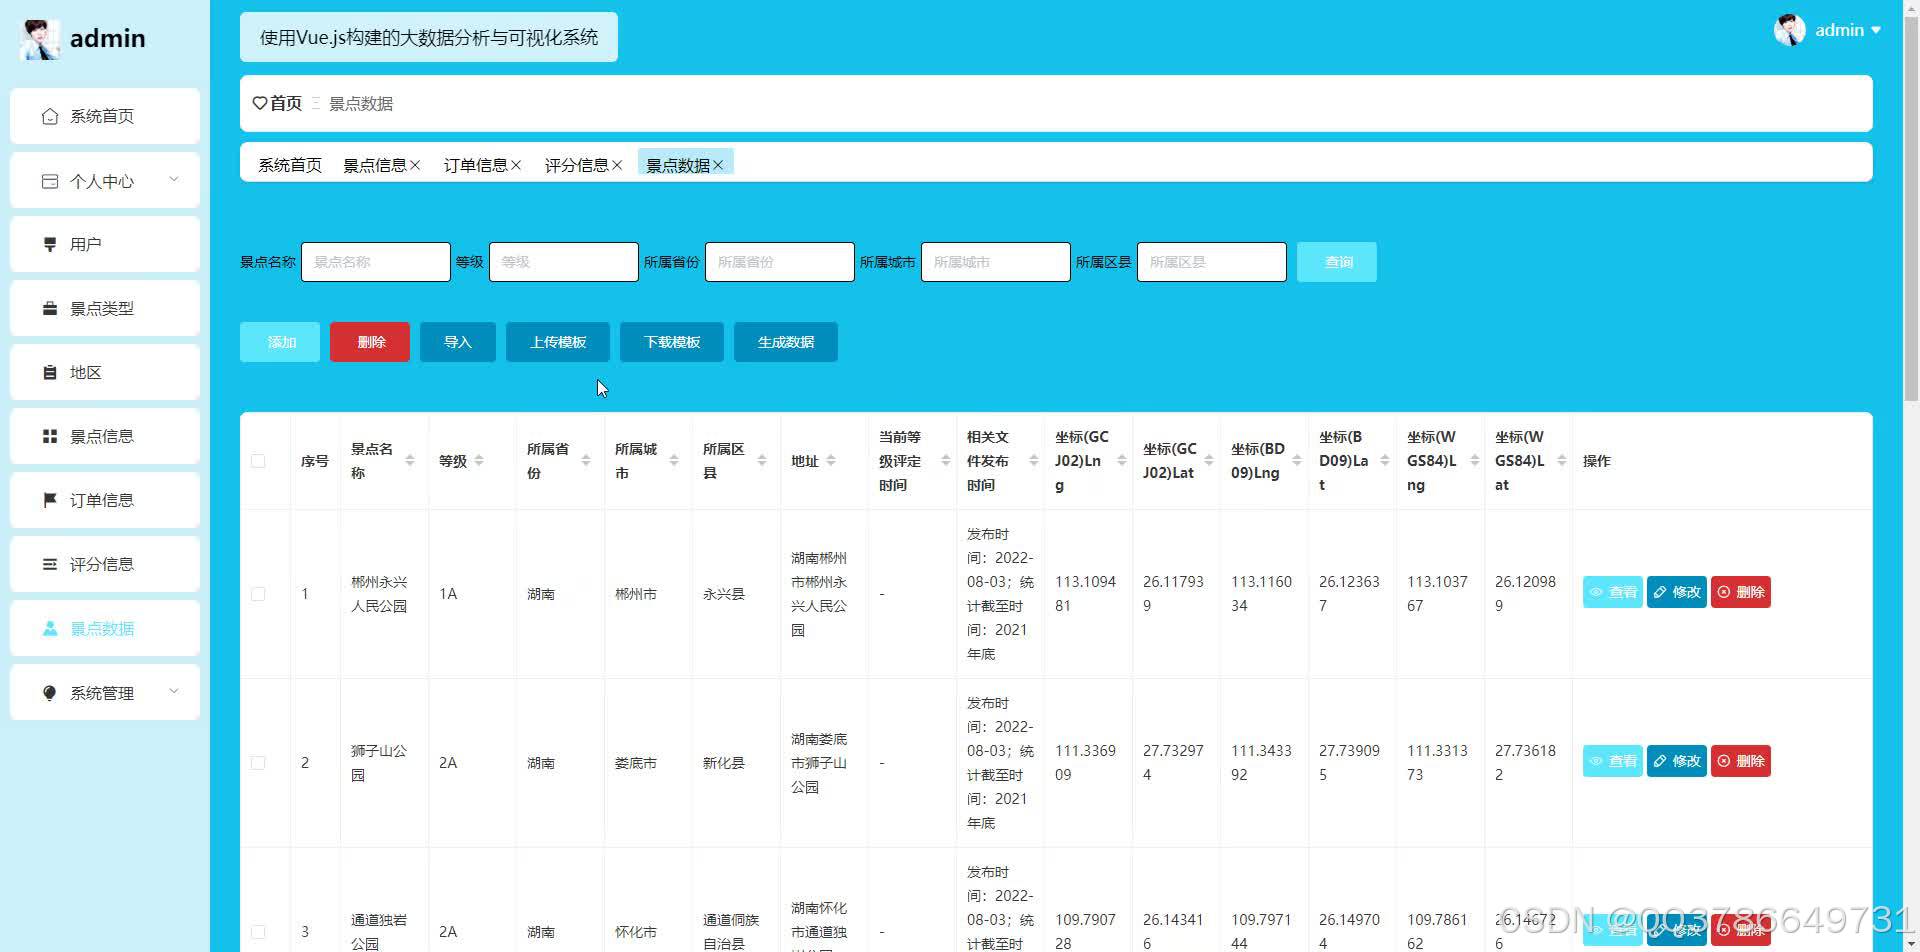The image size is (1920, 952).
Task: Sort table by 景点名称 column
Action: tap(410, 461)
